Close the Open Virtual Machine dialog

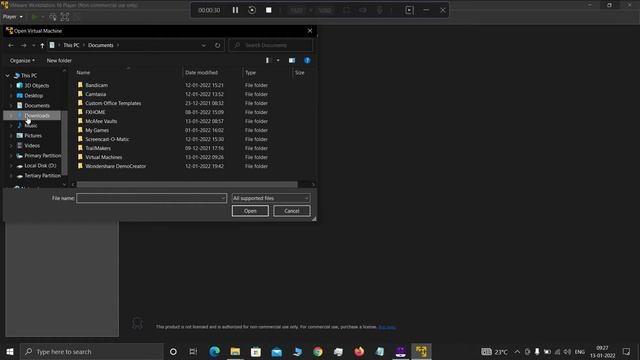pos(310,31)
